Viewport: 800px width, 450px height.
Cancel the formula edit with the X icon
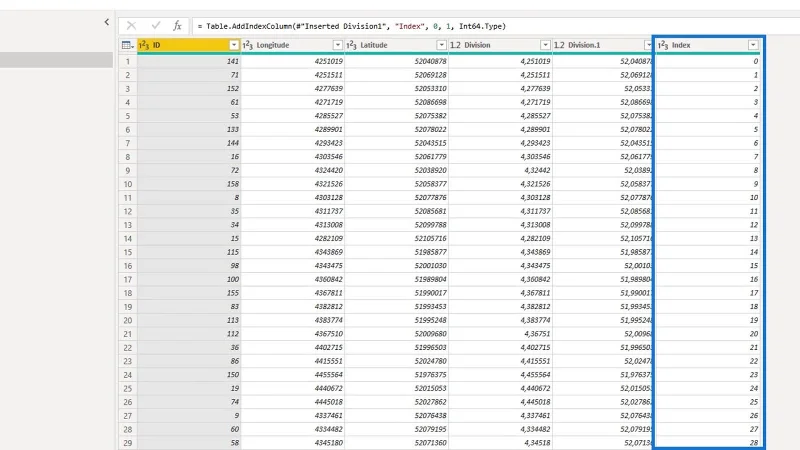coord(131,26)
